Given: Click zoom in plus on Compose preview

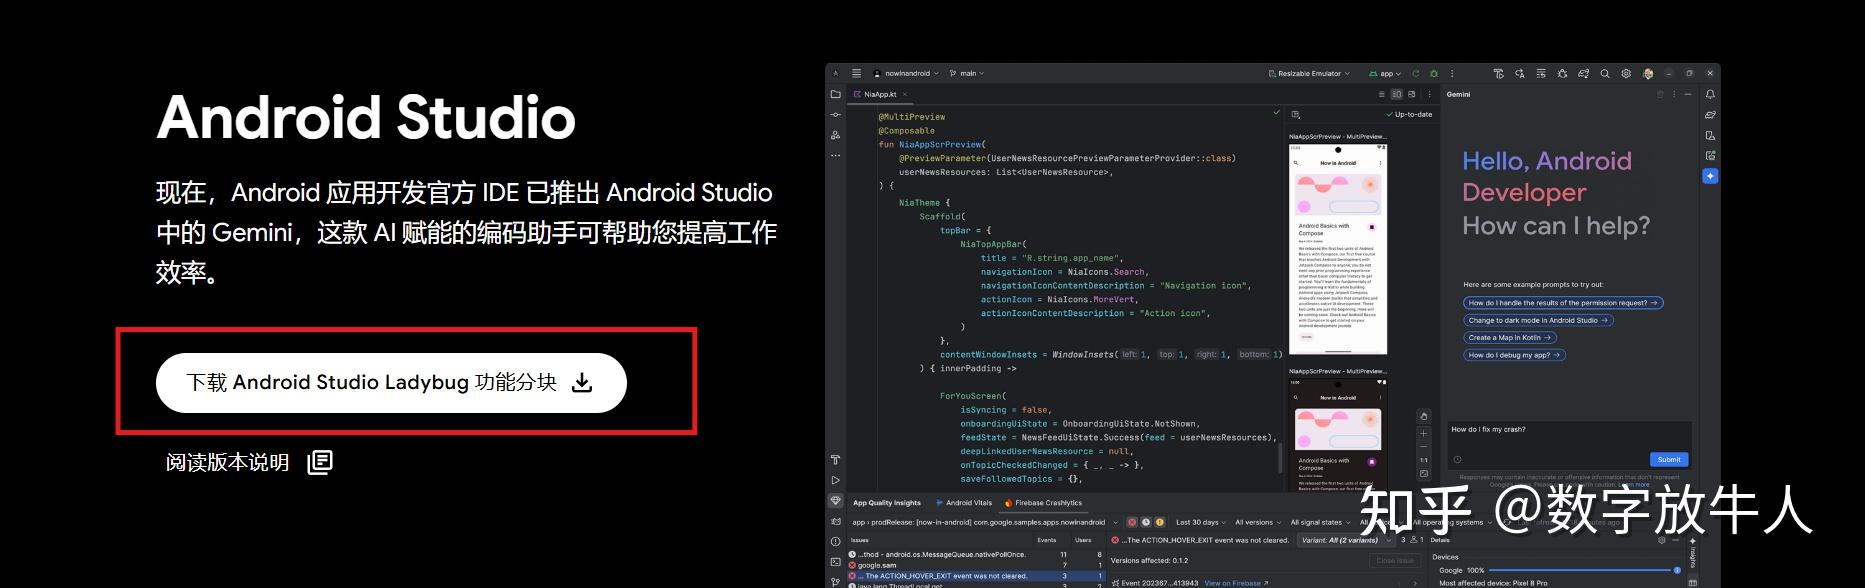Looking at the screenshot, I should click(x=1424, y=433).
